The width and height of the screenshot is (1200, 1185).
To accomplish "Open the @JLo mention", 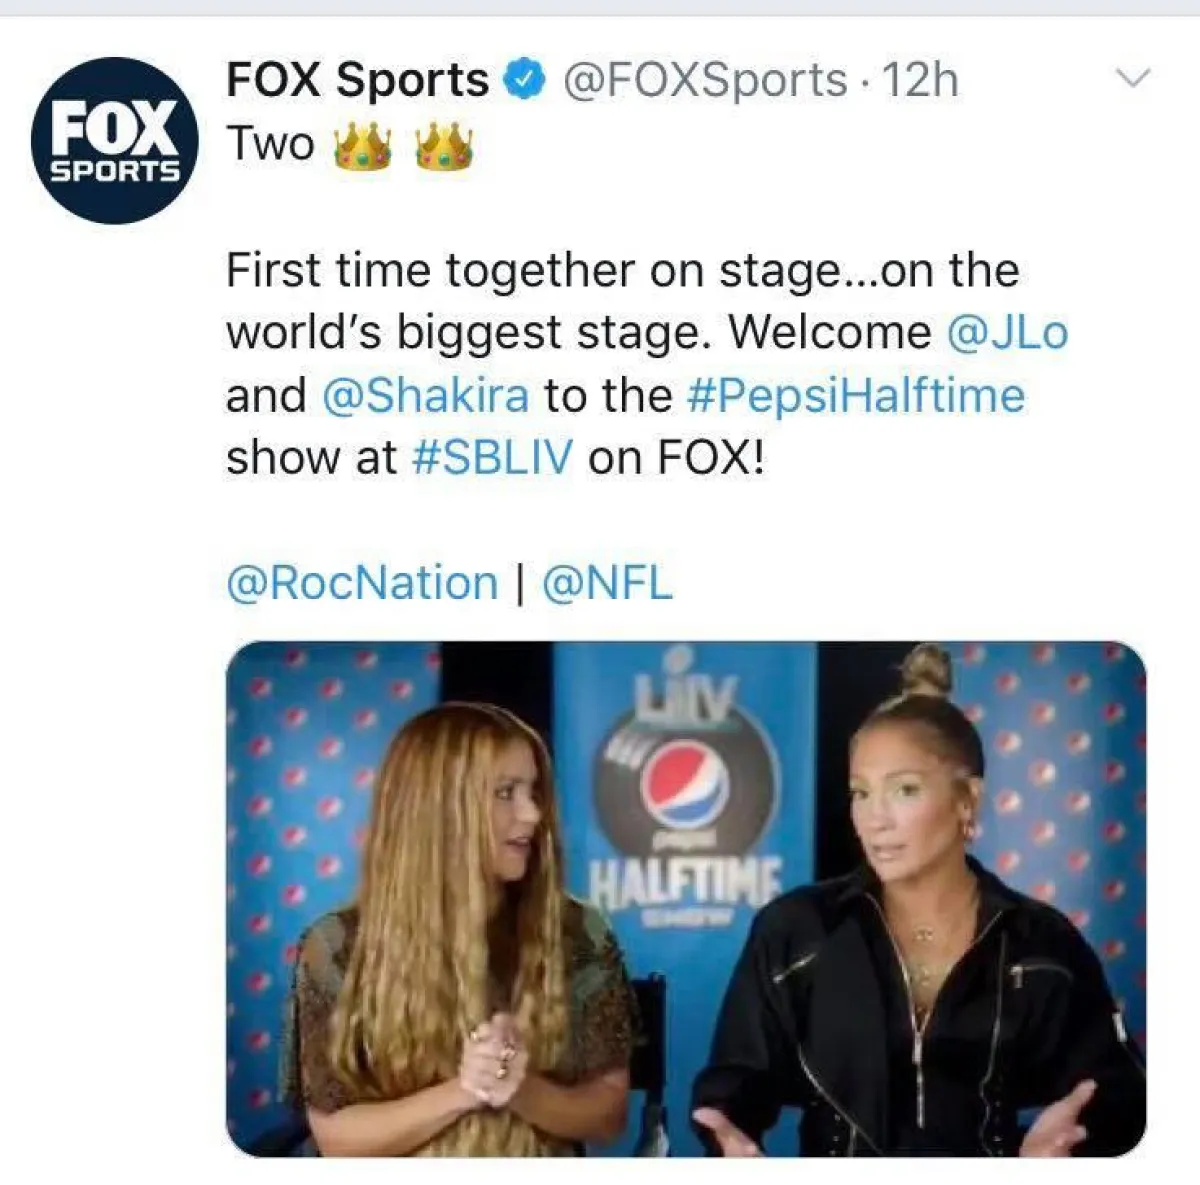I will click(1007, 333).
